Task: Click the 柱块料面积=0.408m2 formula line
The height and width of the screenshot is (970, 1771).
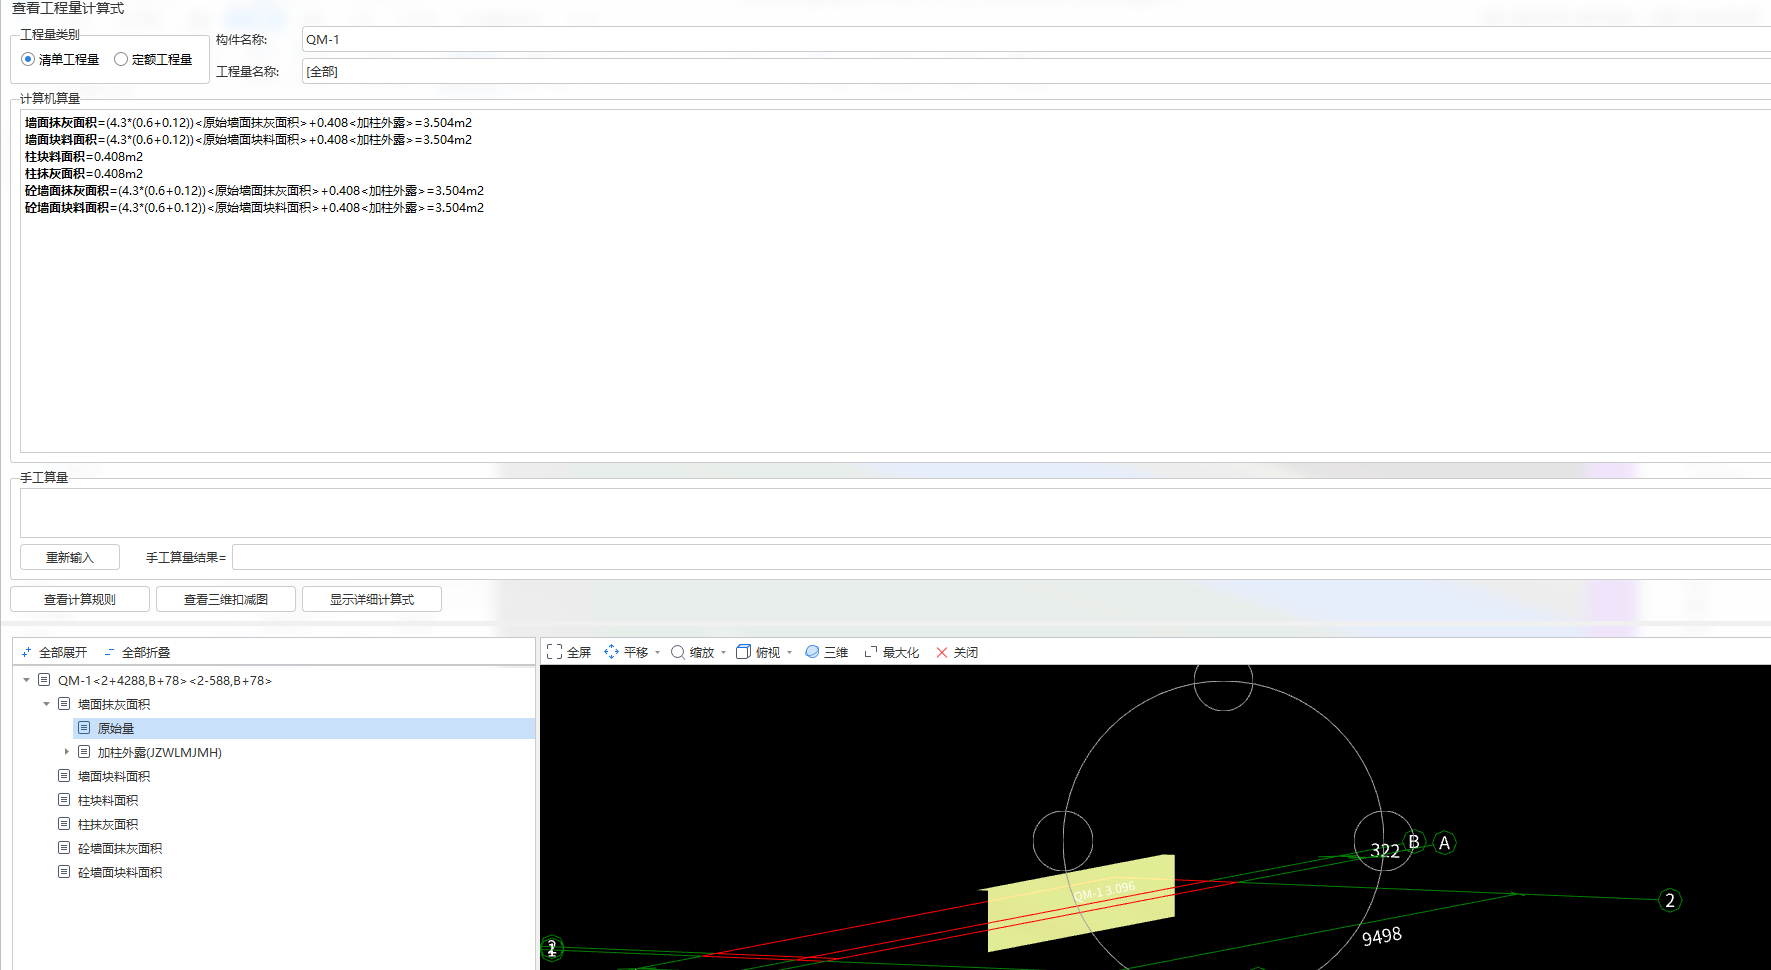Action: pos(84,157)
